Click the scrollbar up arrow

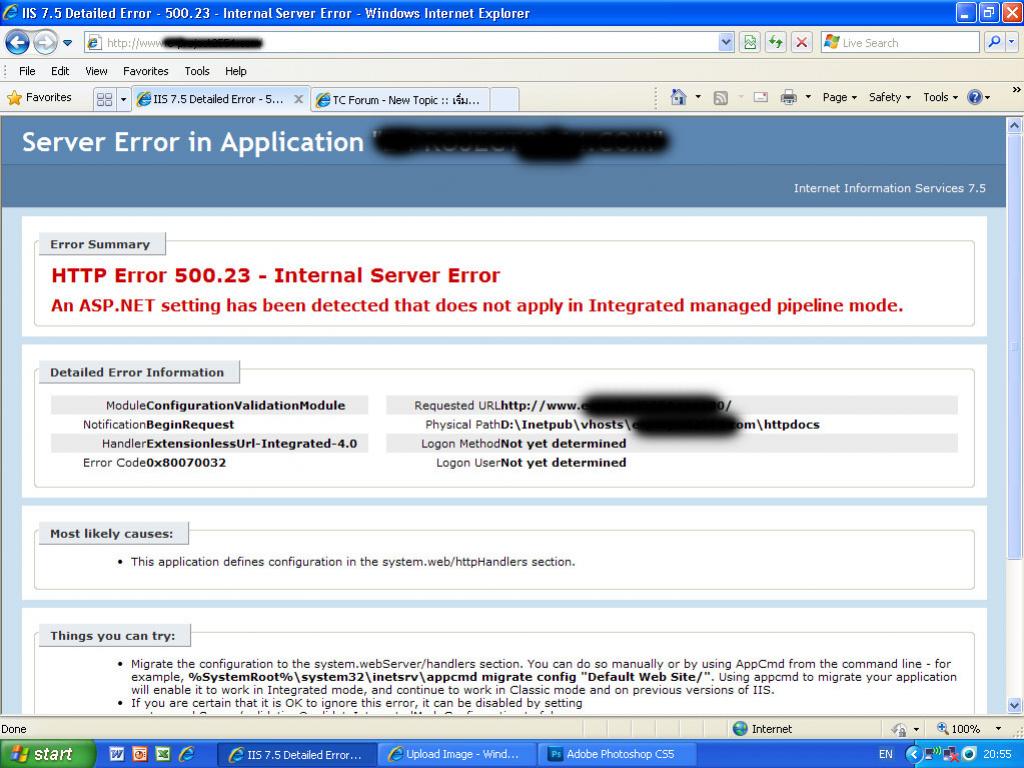(1014, 124)
